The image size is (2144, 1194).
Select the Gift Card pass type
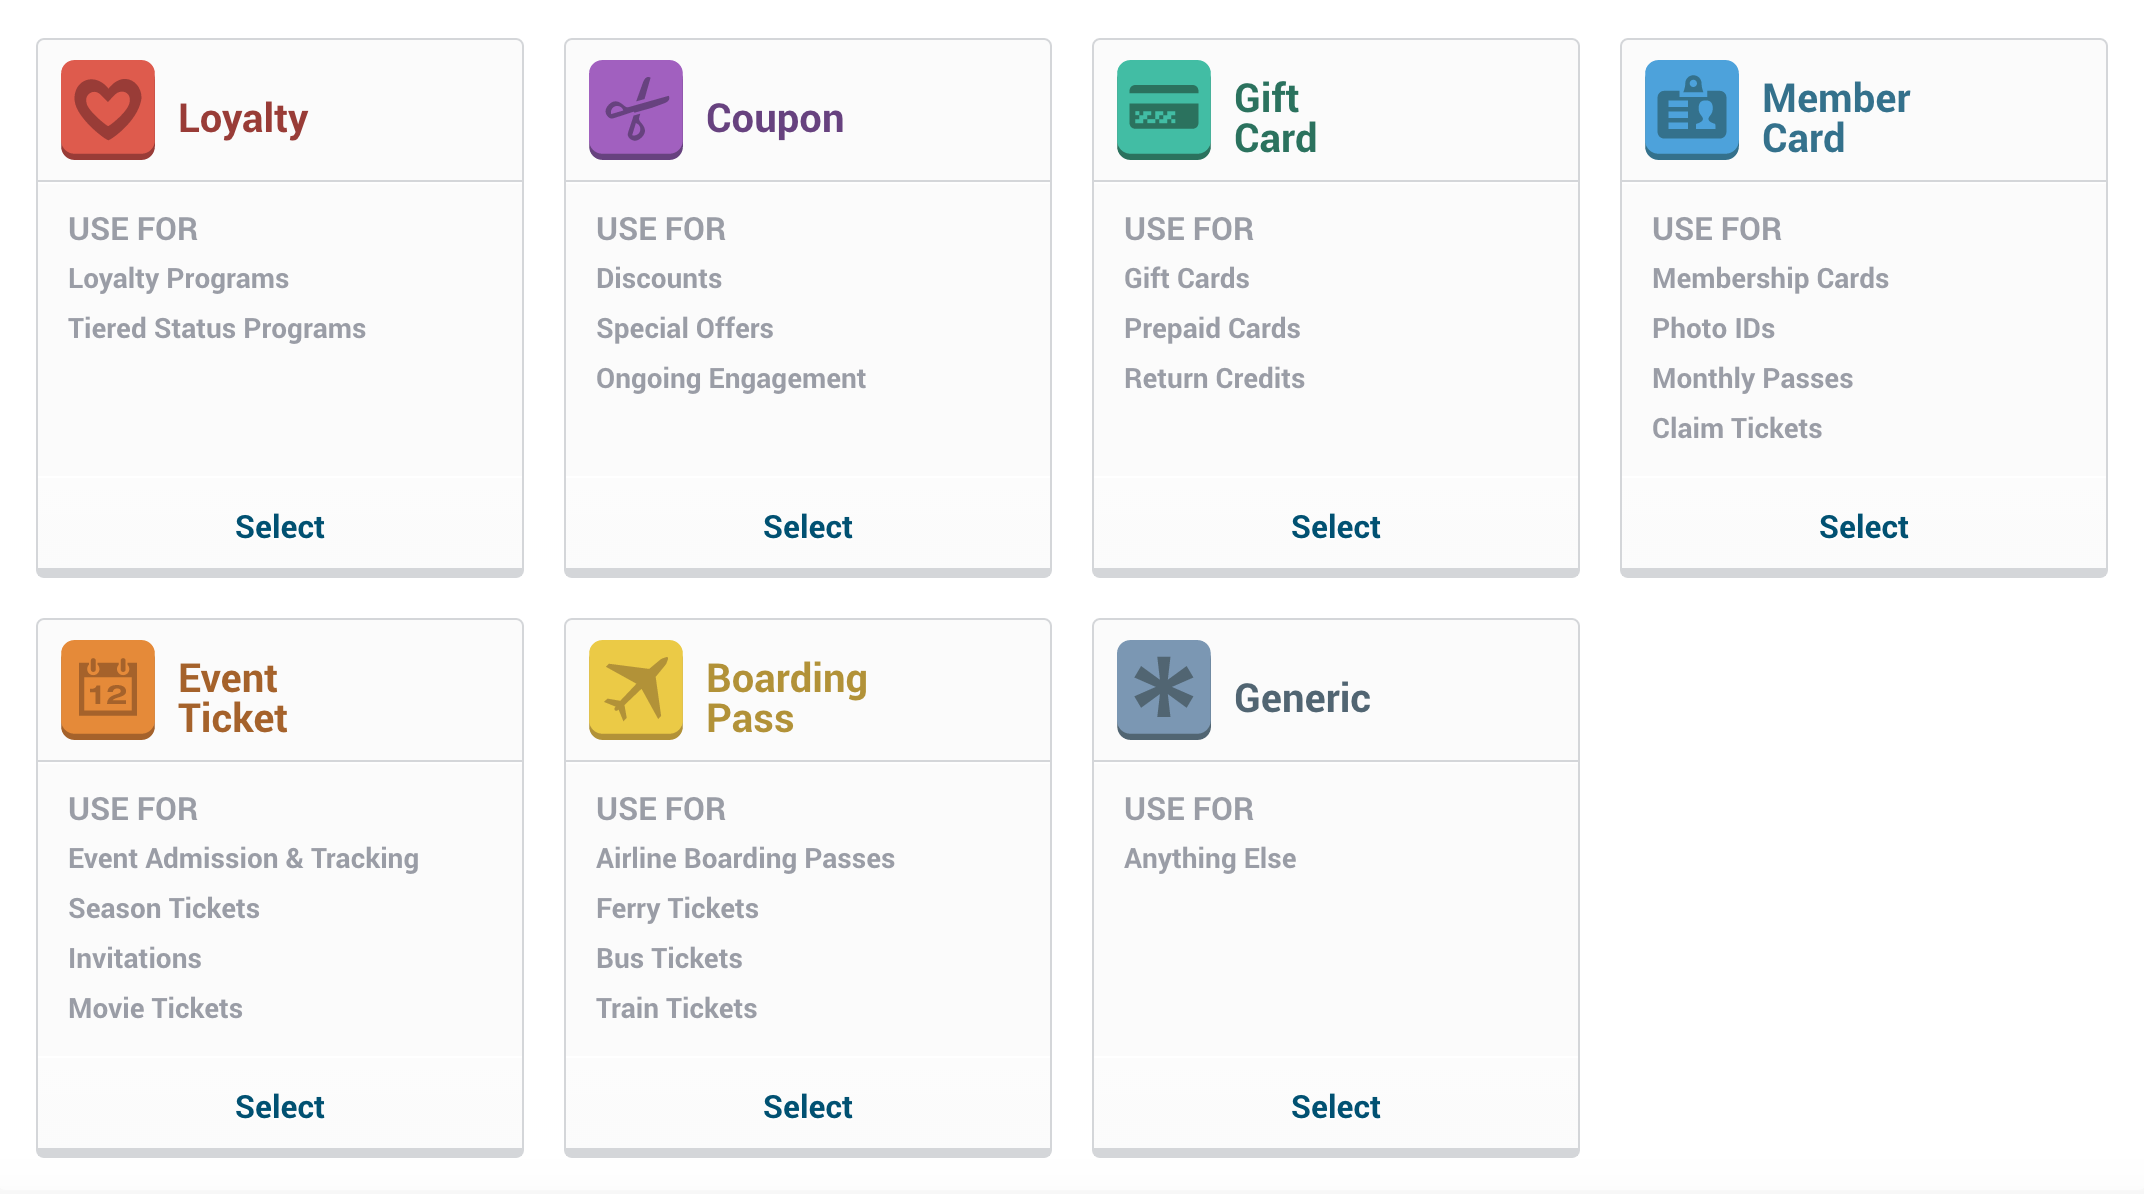tap(1335, 527)
